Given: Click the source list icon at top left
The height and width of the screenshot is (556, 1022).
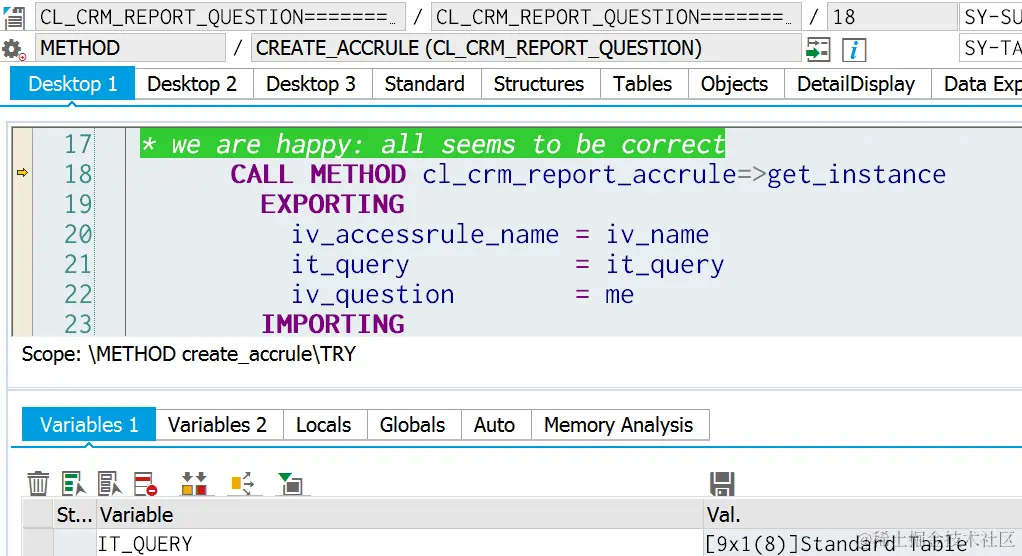Looking at the screenshot, I should tap(13, 17).
